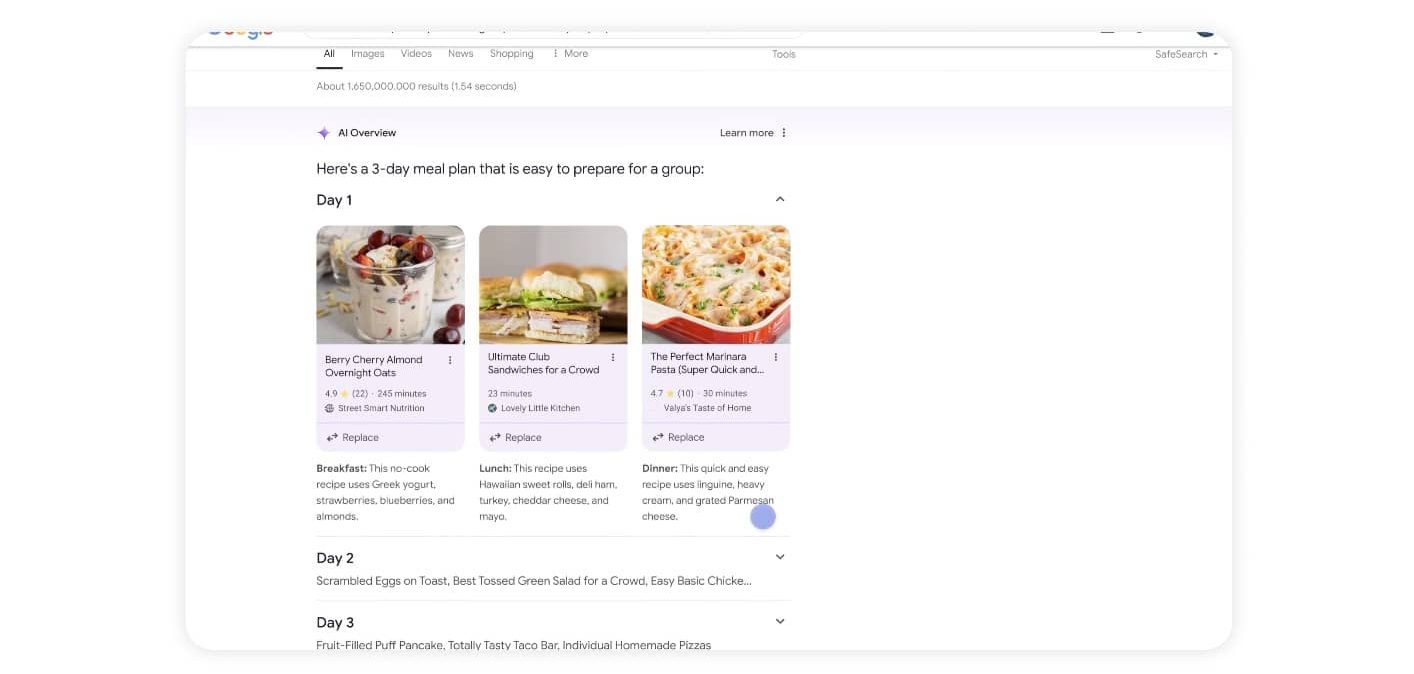The width and height of the screenshot is (1414, 674).
Task: Replace the Overnight Oats breakfast recipe
Action: coord(352,437)
